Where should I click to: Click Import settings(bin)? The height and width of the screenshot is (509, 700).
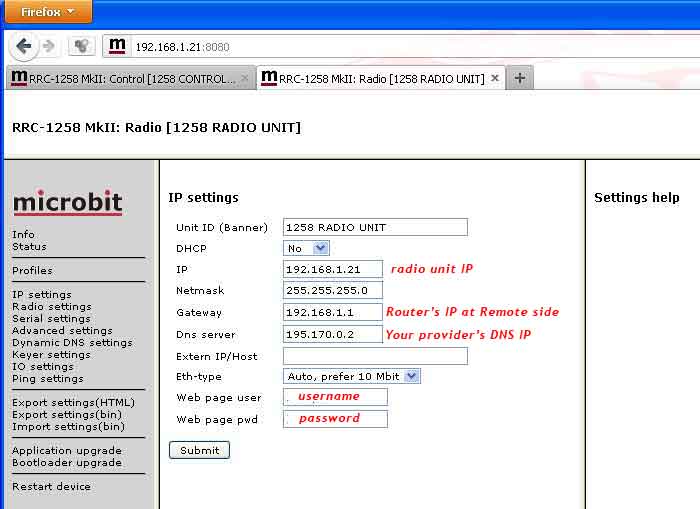[x=68, y=427]
